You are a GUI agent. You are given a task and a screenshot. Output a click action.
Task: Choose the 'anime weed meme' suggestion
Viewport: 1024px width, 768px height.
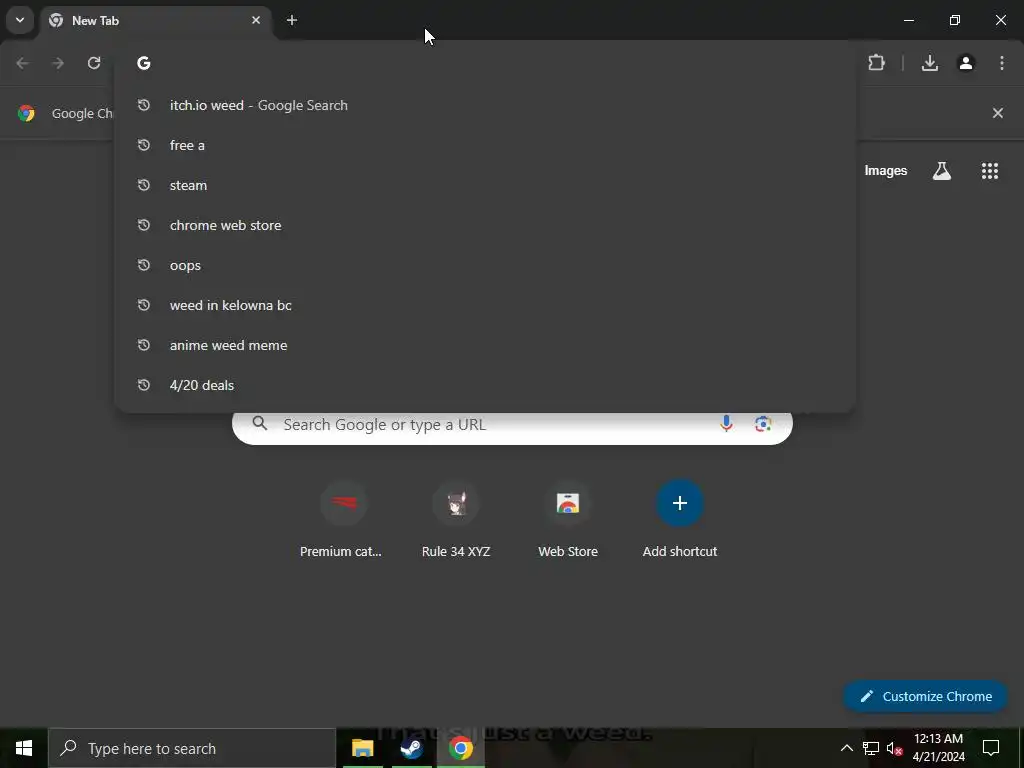(485, 345)
